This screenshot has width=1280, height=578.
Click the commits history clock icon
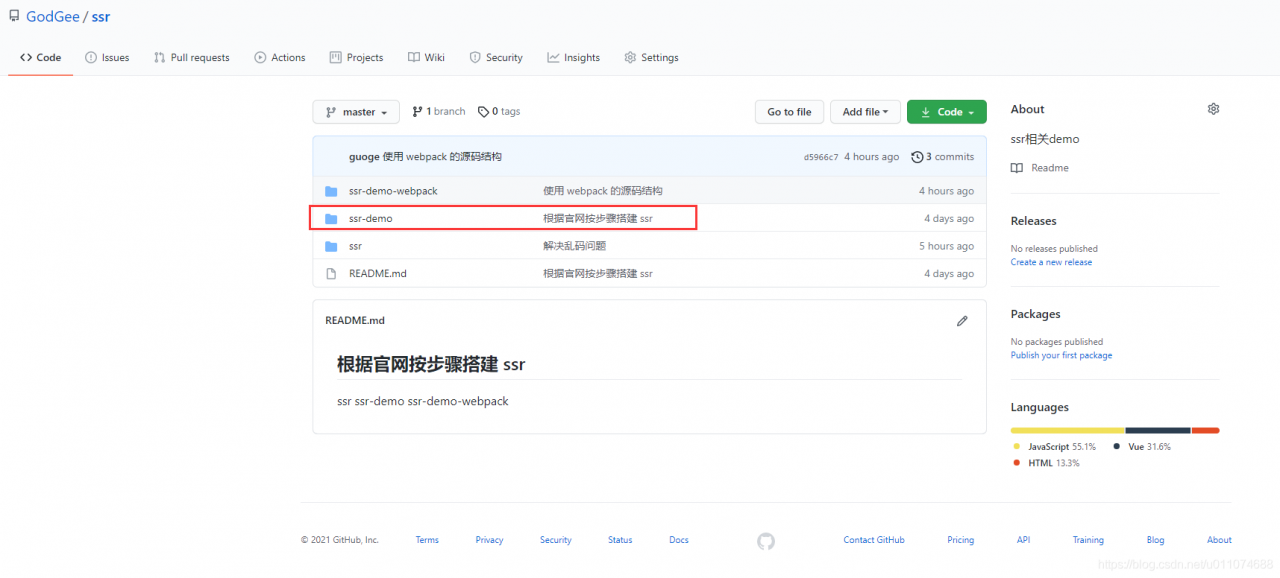[917, 157]
